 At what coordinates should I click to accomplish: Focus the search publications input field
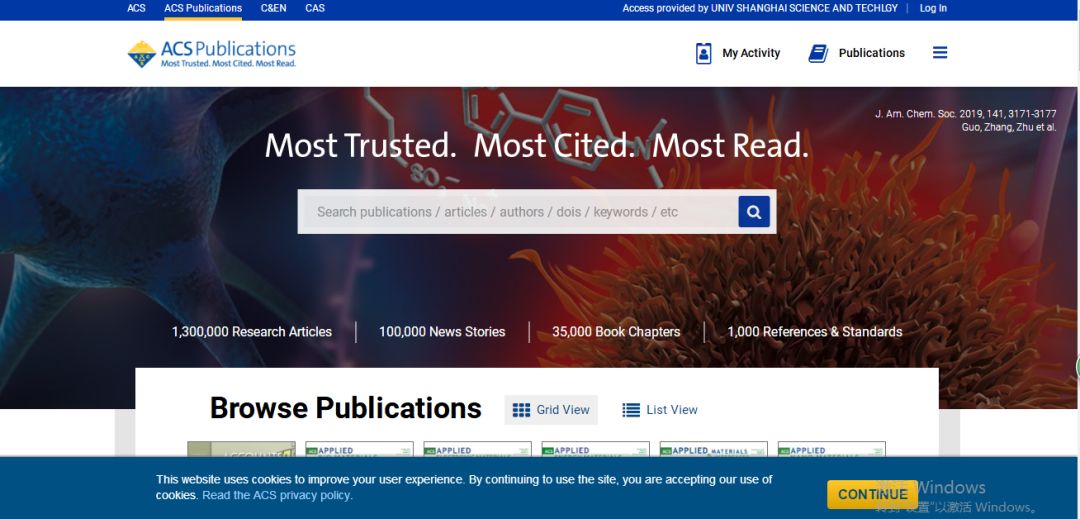(521, 211)
